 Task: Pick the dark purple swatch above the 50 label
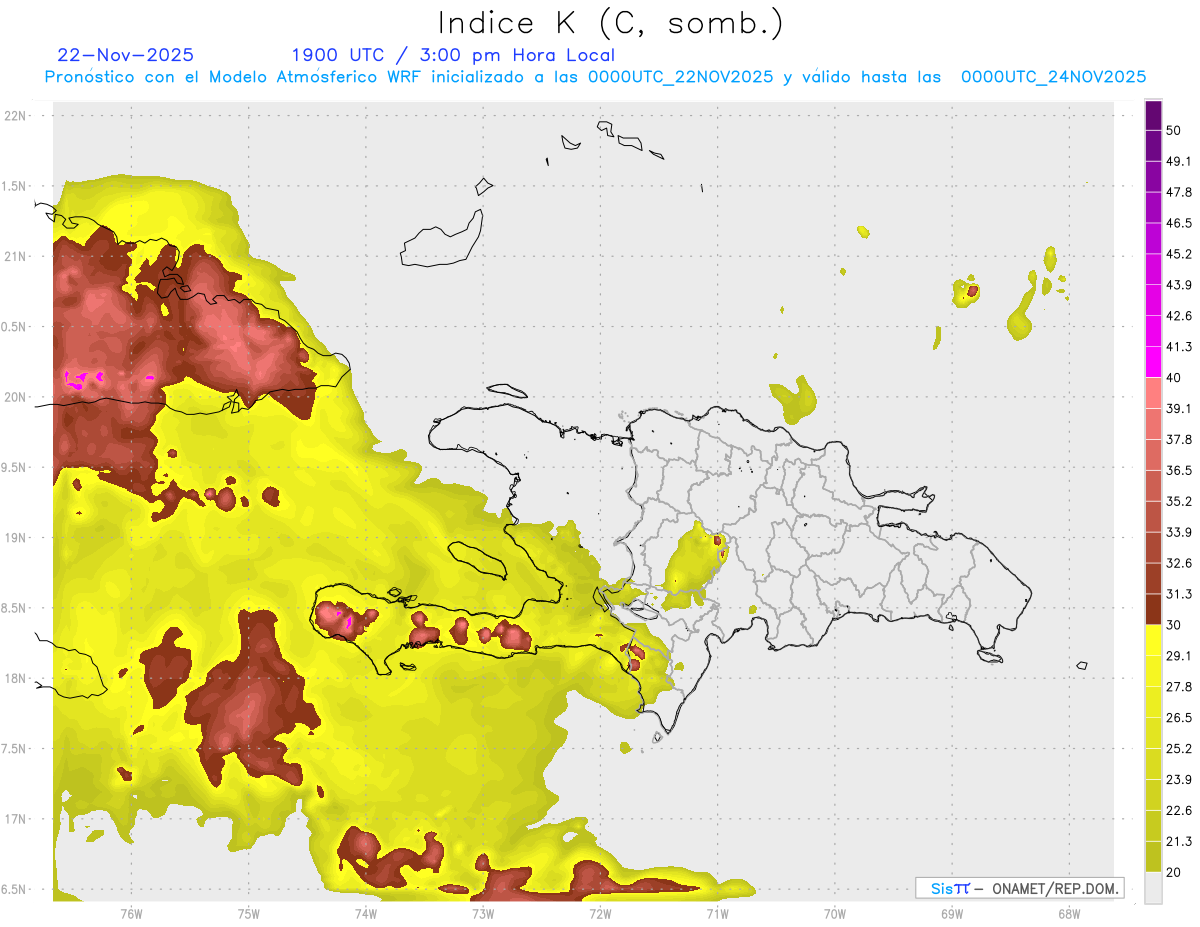(x=1154, y=113)
